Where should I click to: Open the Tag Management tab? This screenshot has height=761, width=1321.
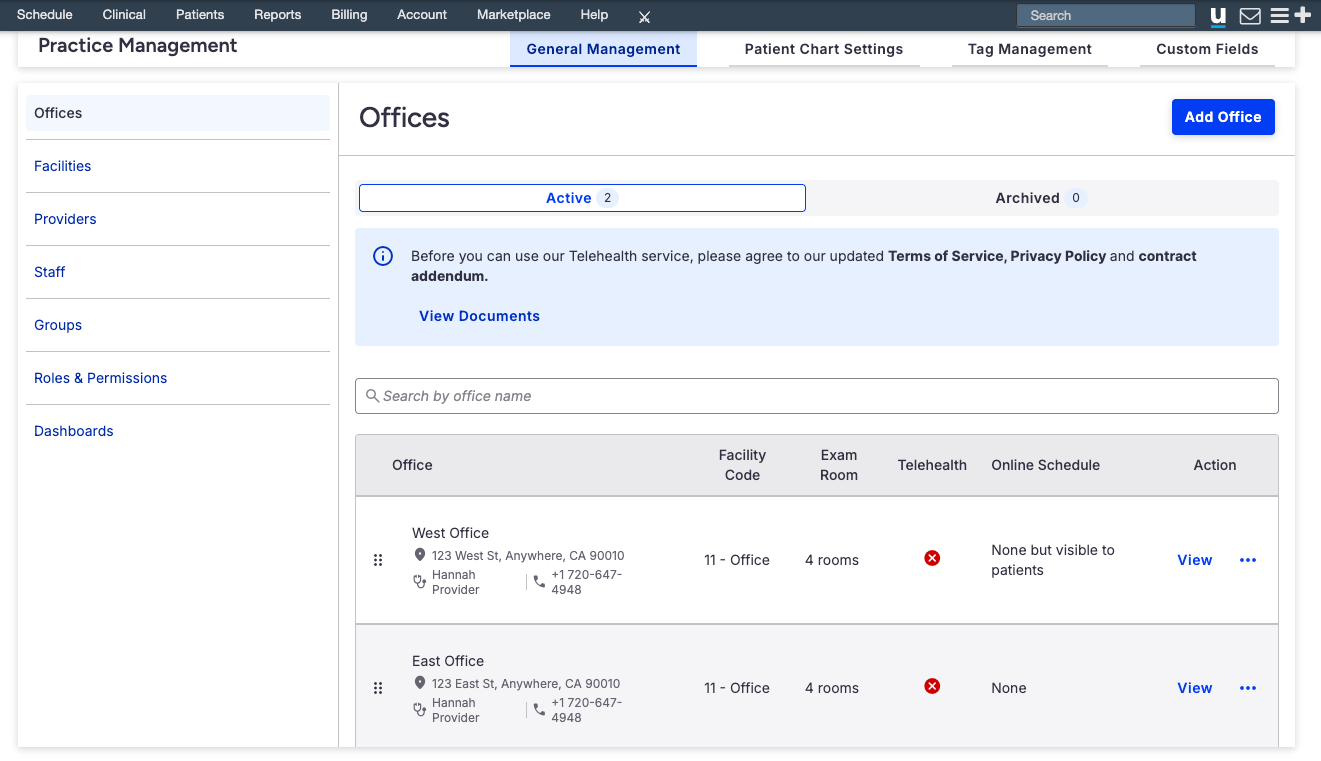click(x=1029, y=49)
